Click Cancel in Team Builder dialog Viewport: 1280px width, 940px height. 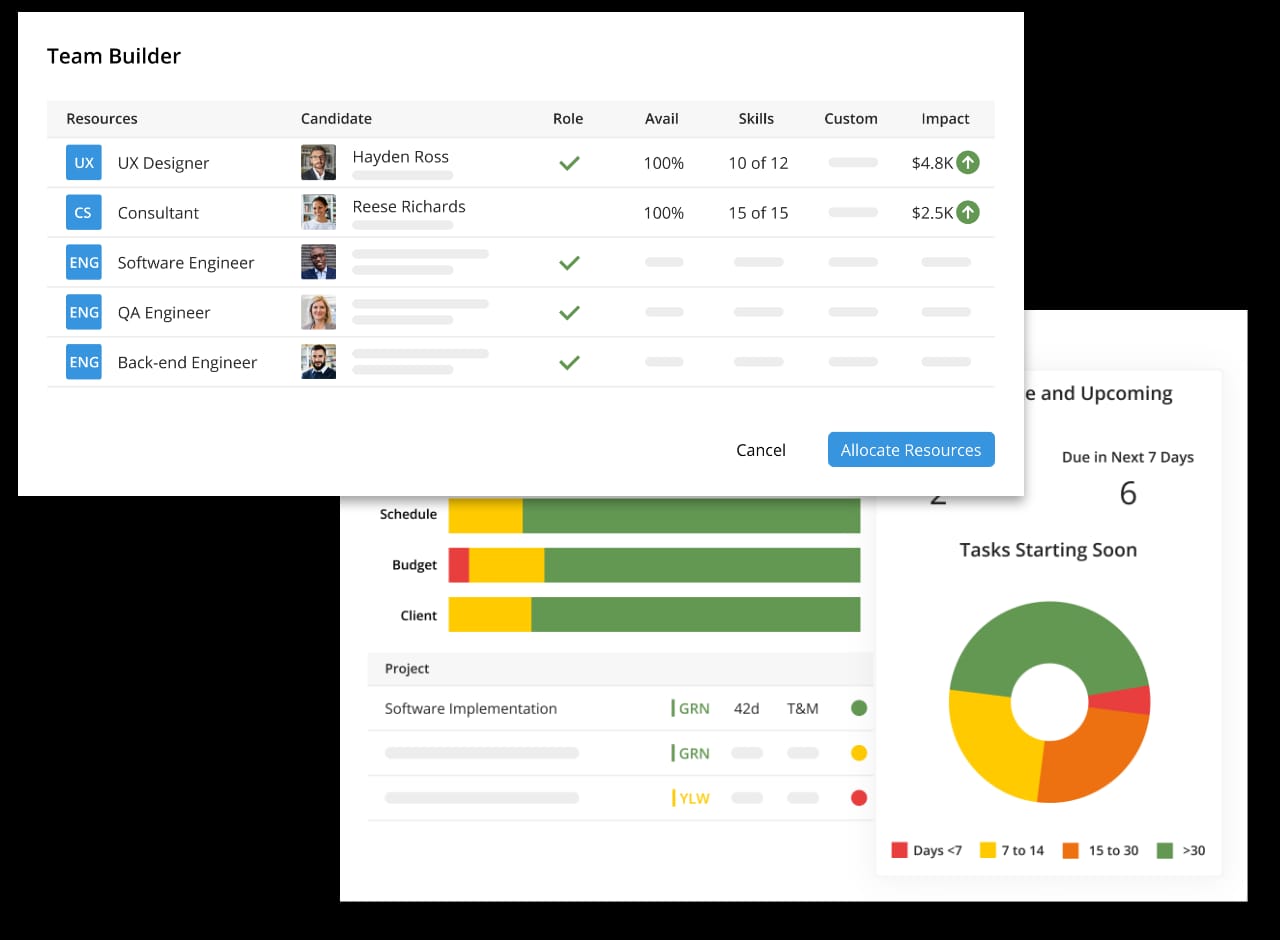(x=761, y=450)
